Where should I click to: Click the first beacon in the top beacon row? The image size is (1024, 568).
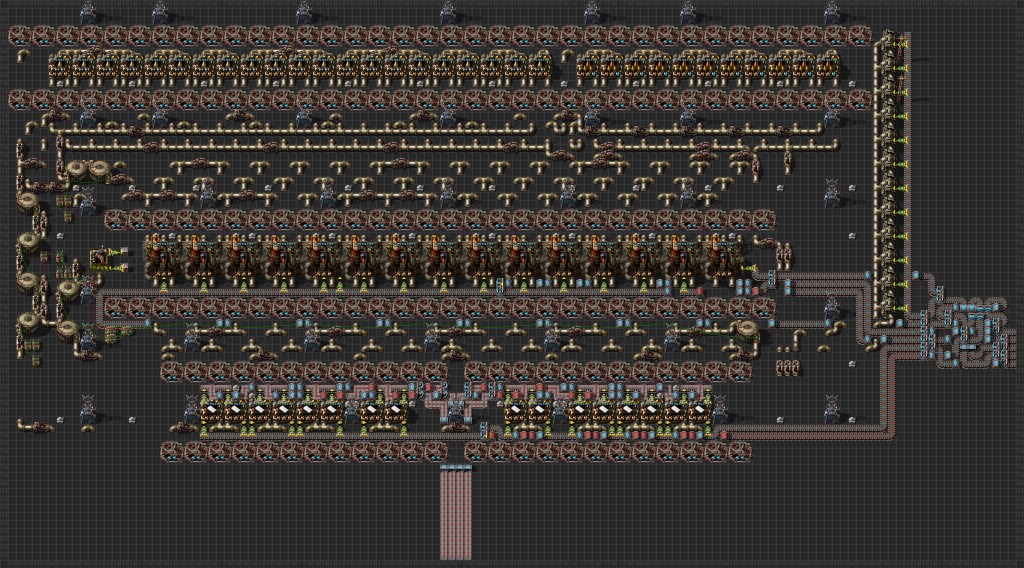pyautogui.click(x=20, y=35)
